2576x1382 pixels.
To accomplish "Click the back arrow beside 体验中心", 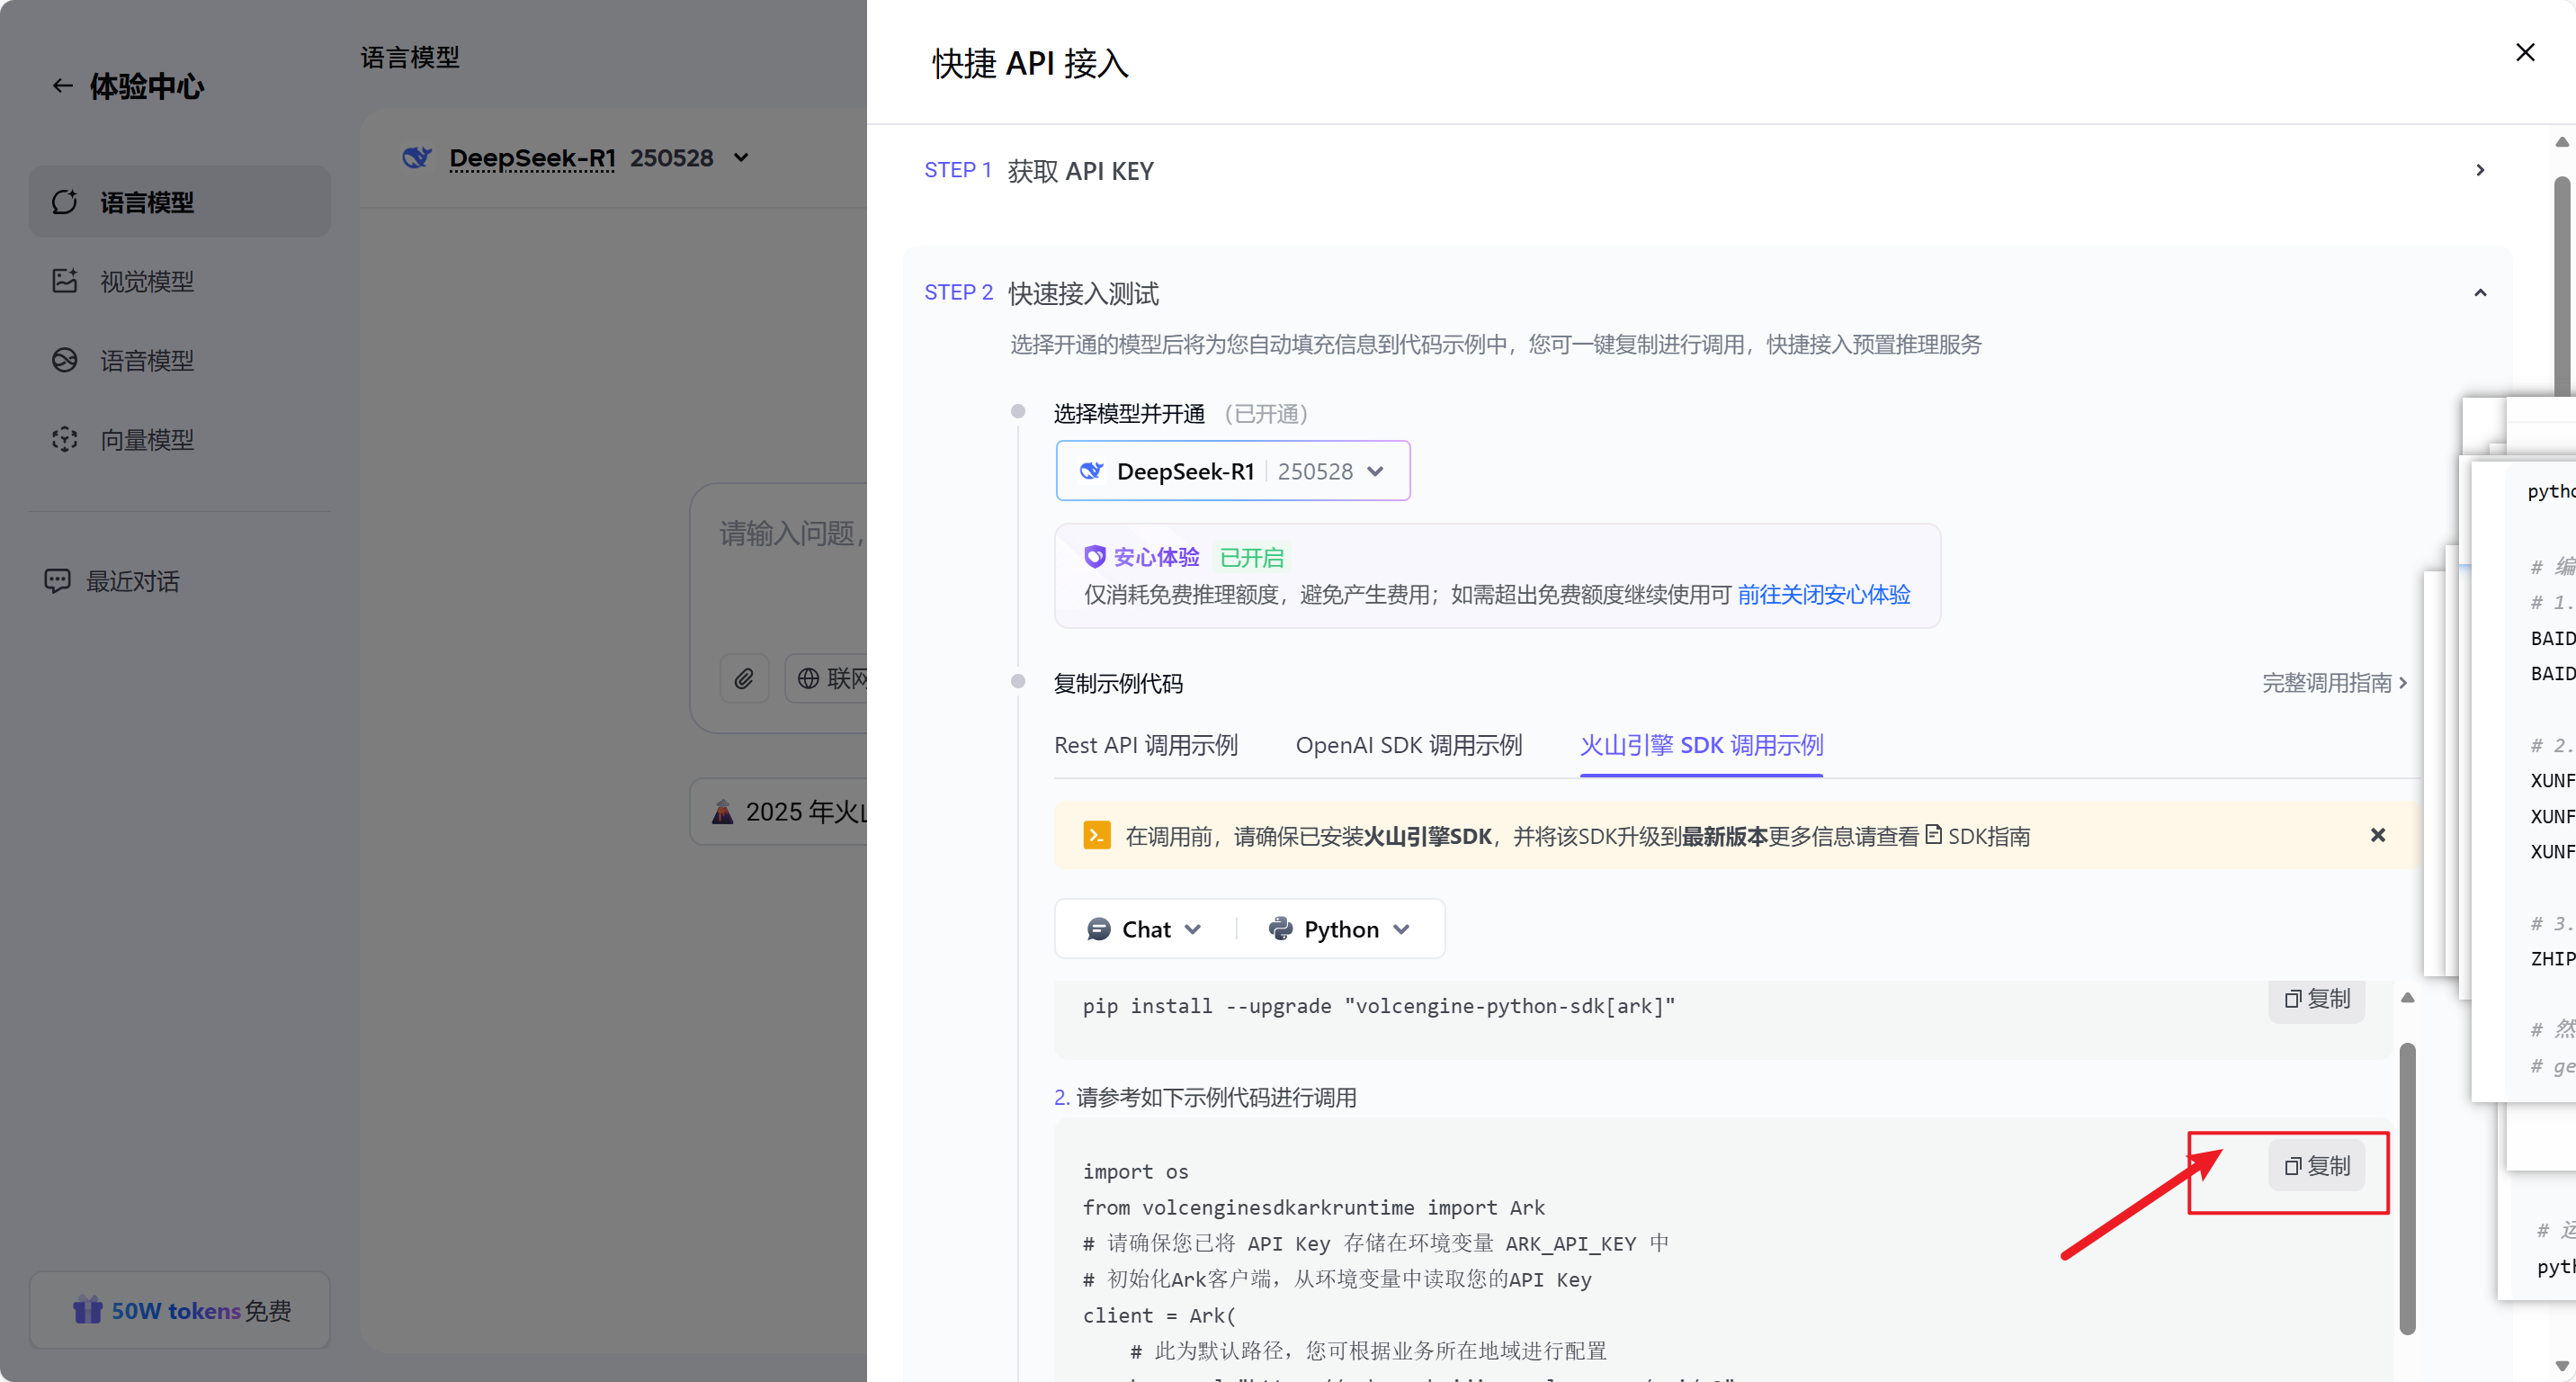I will (62, 86).
